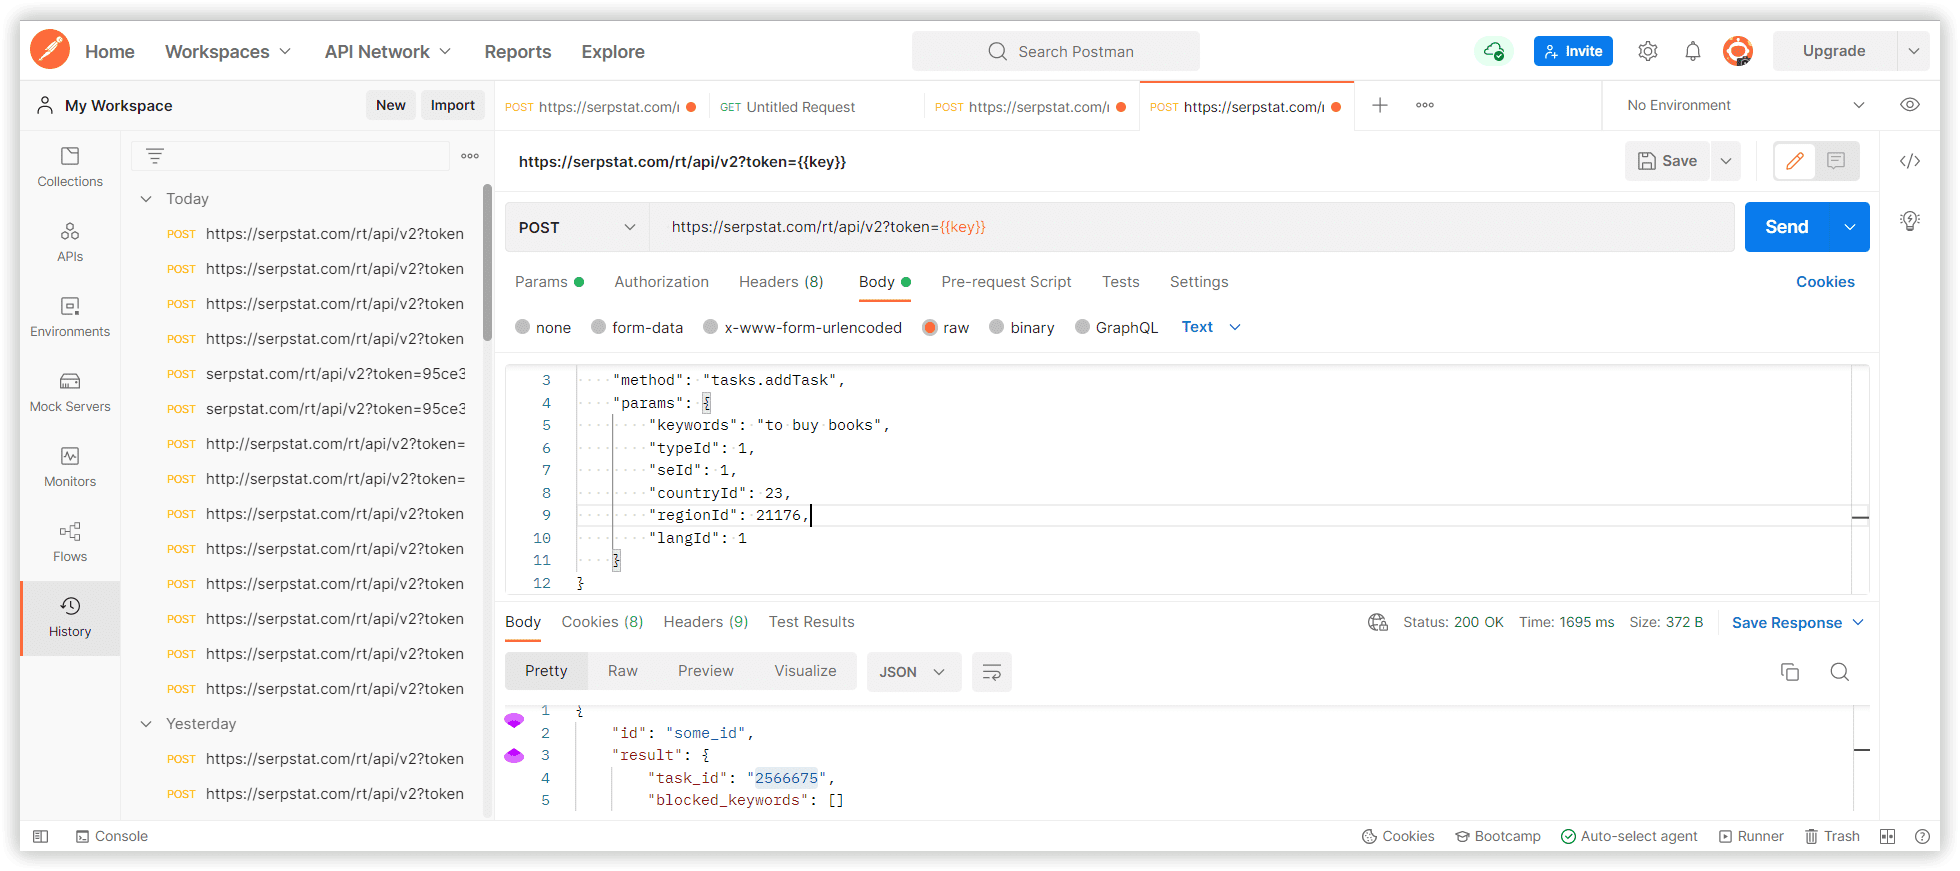The height and width of the screenshot is (871, 1960).
Task: Click the network globe icon near status
Action: (x=1378, y=622)
